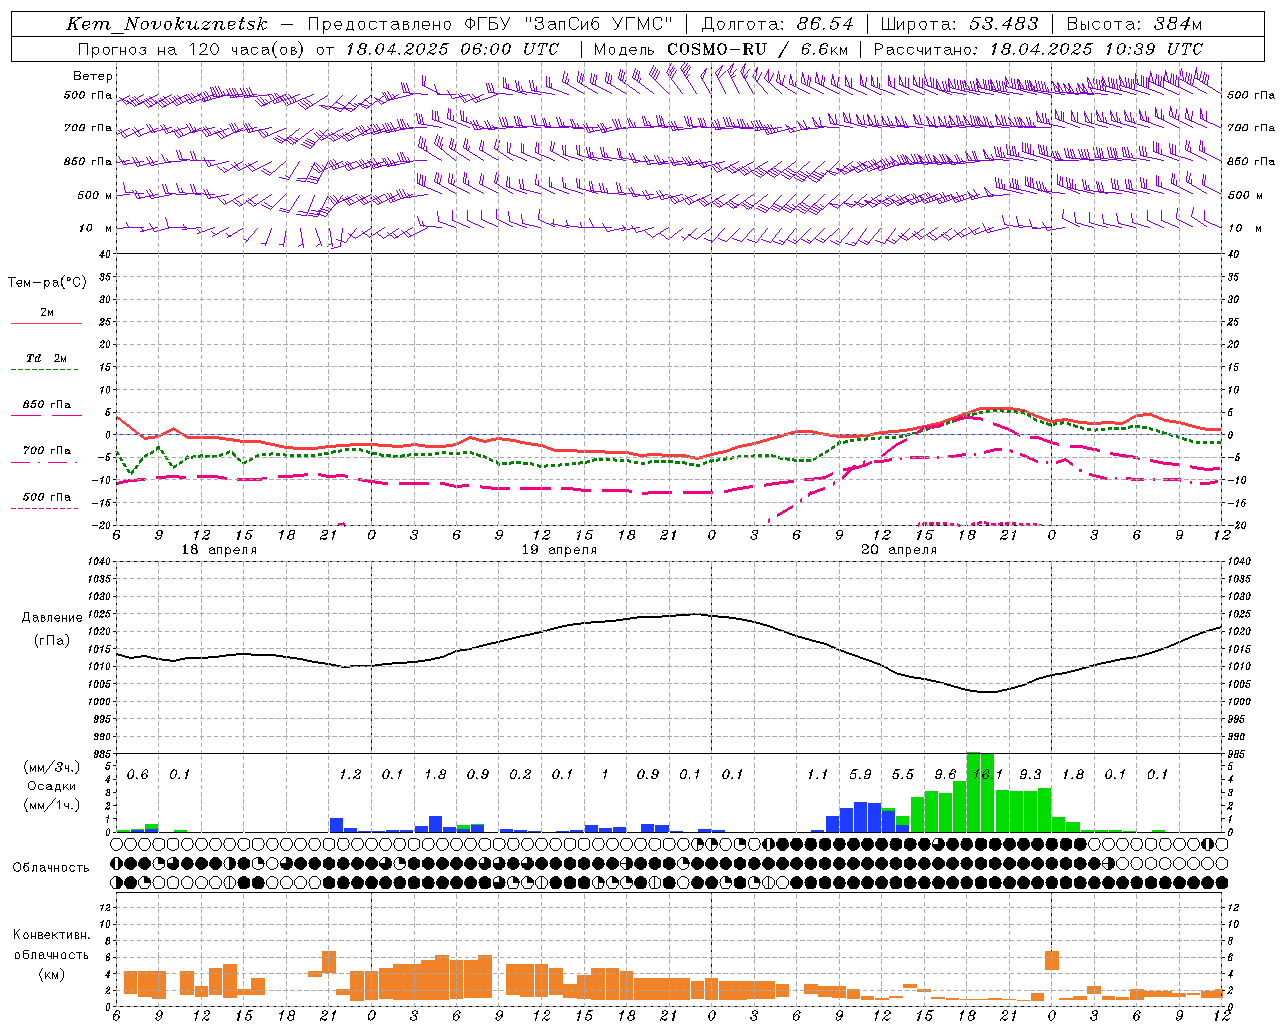Click the Тем-ра(°C) axis title
This screenshot has height=1024, width=1280.
point(47,283)
